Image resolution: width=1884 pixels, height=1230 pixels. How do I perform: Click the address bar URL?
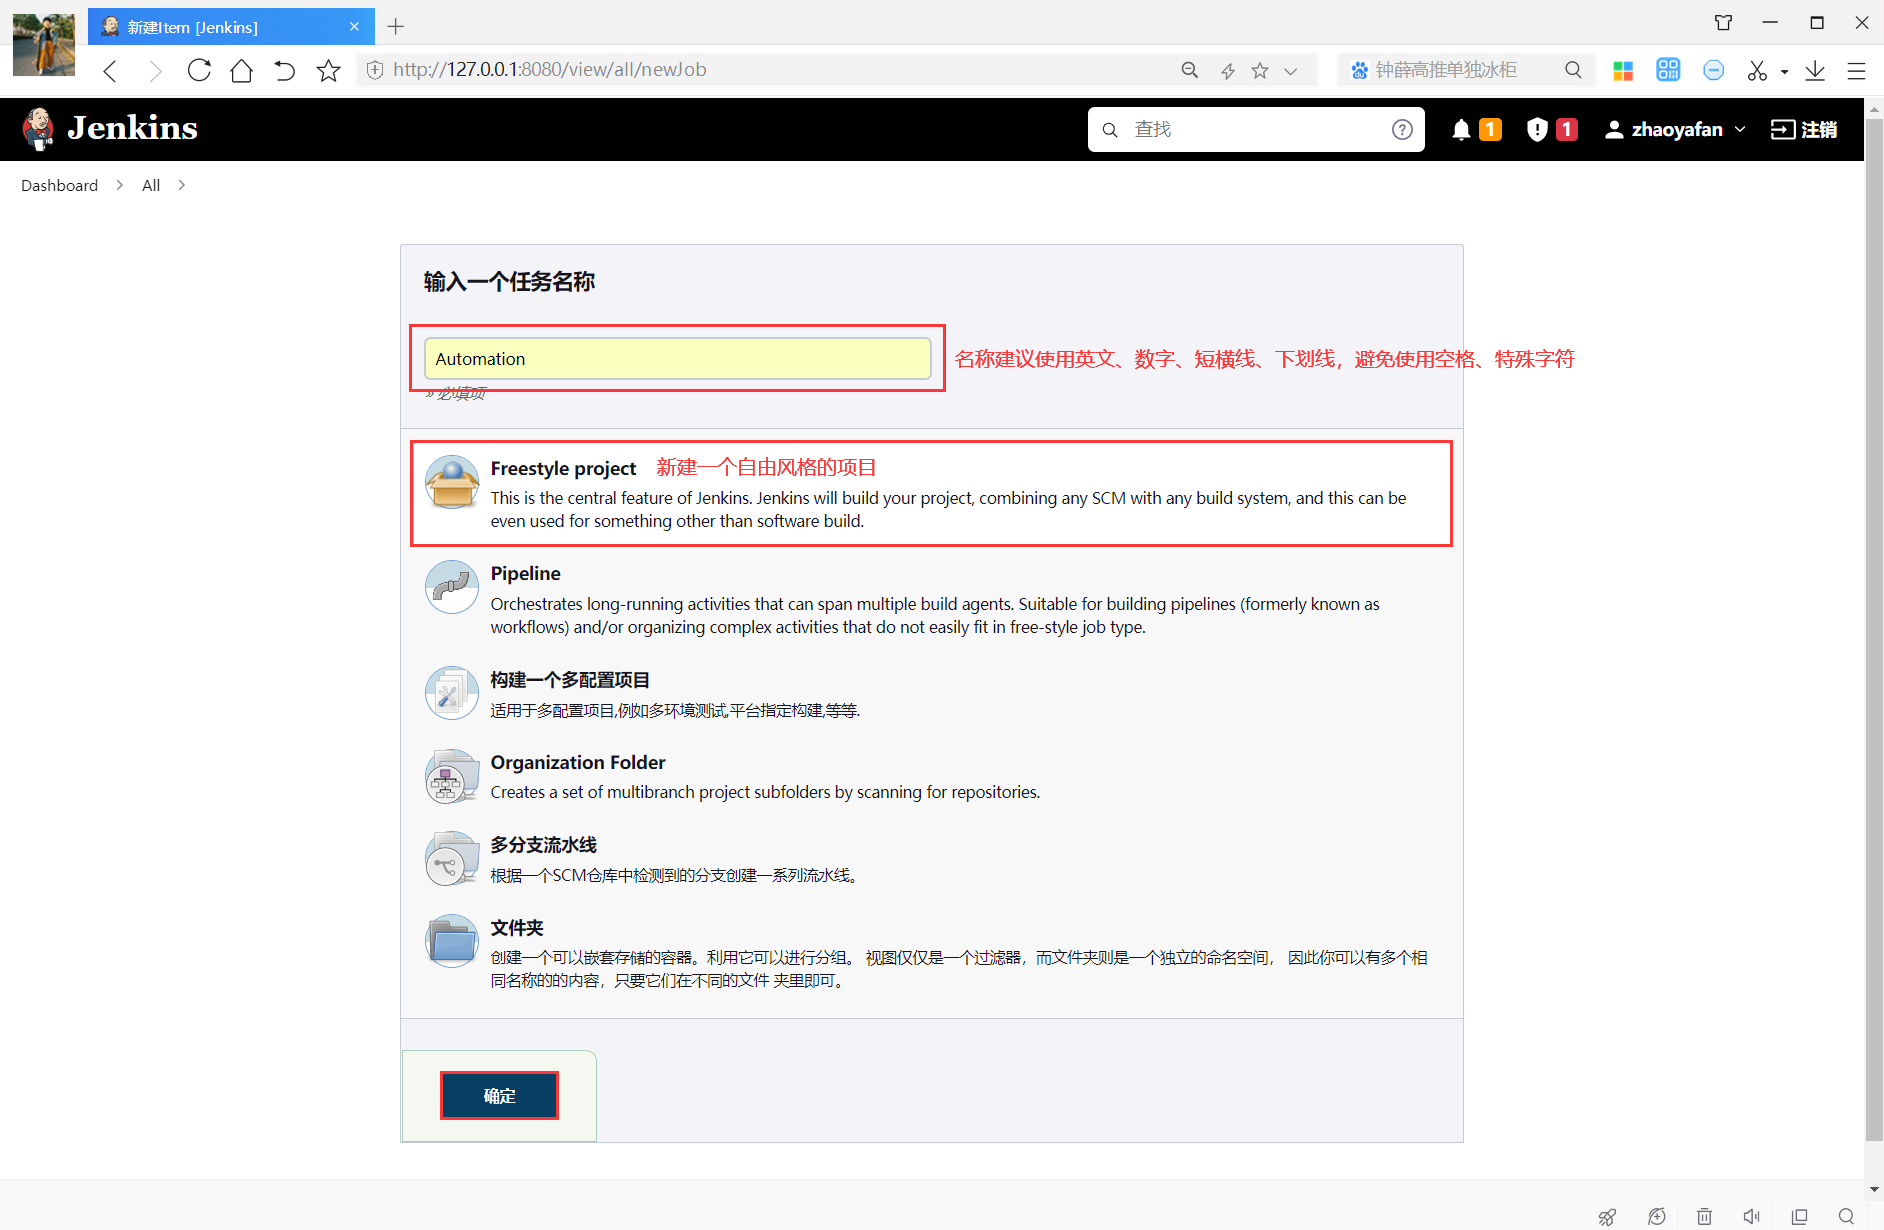549,70
